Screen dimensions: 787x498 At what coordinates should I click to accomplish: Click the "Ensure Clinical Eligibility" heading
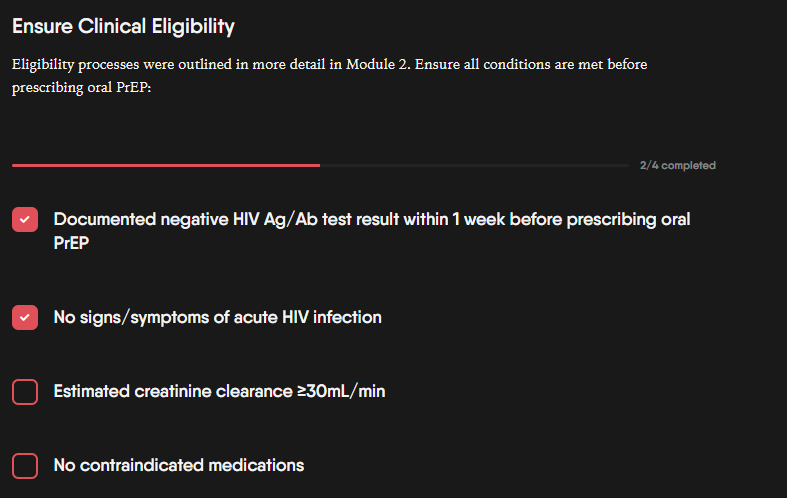click(x=124, y=26)
